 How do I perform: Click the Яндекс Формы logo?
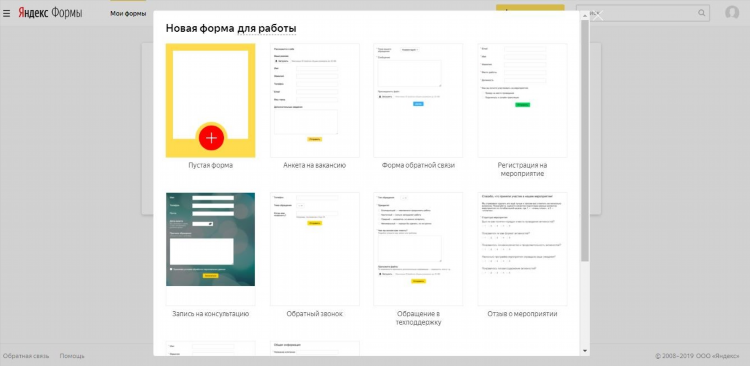tap(50, 13)
